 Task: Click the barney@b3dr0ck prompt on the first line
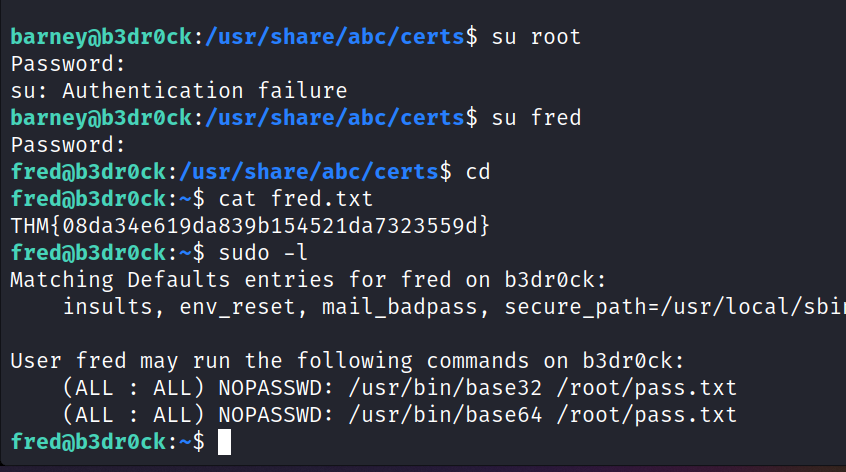[101, 37]
